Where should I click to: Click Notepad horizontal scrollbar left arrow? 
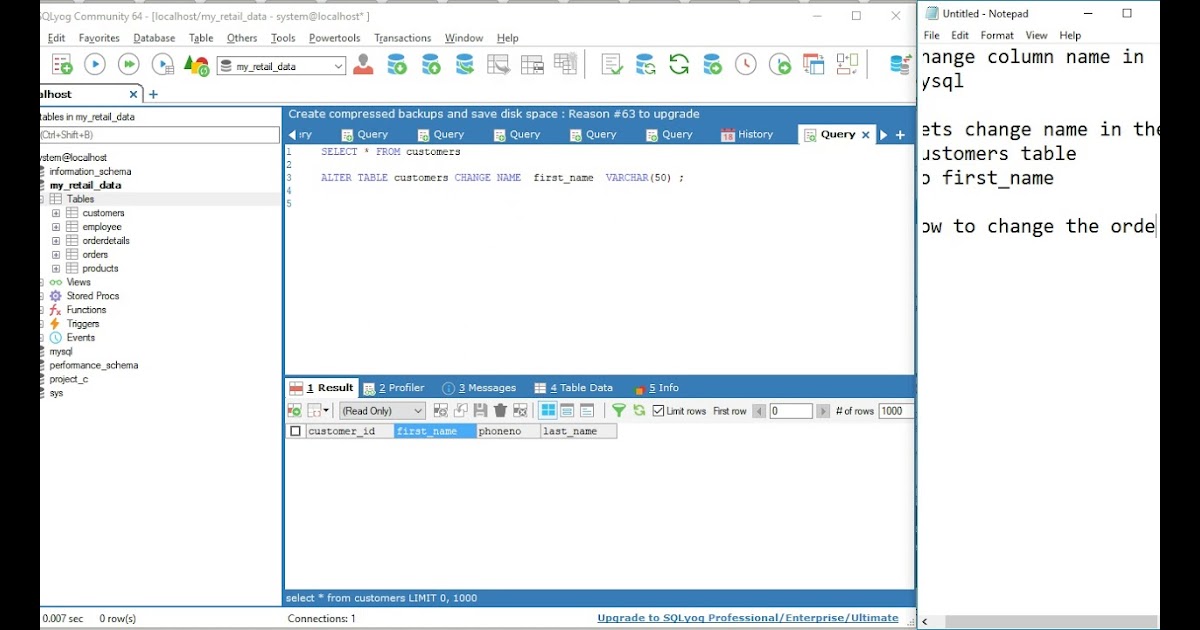925,621
